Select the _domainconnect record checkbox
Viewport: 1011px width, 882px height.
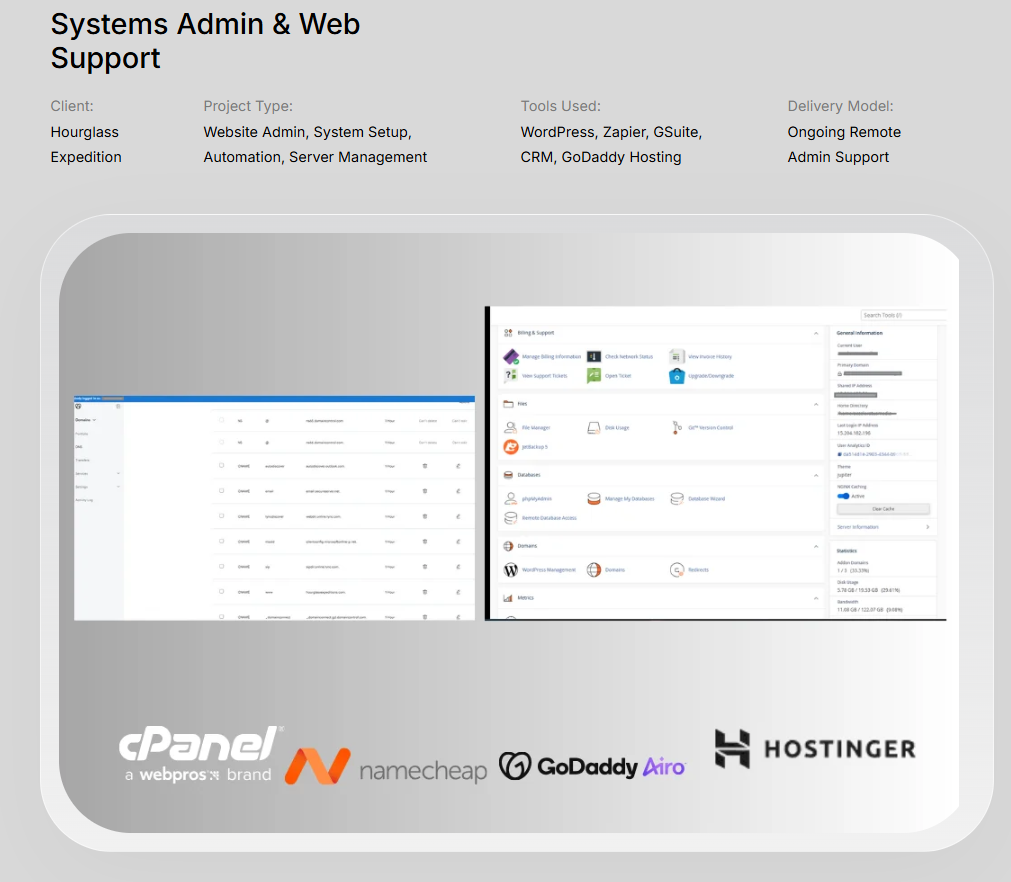point(221,616)
